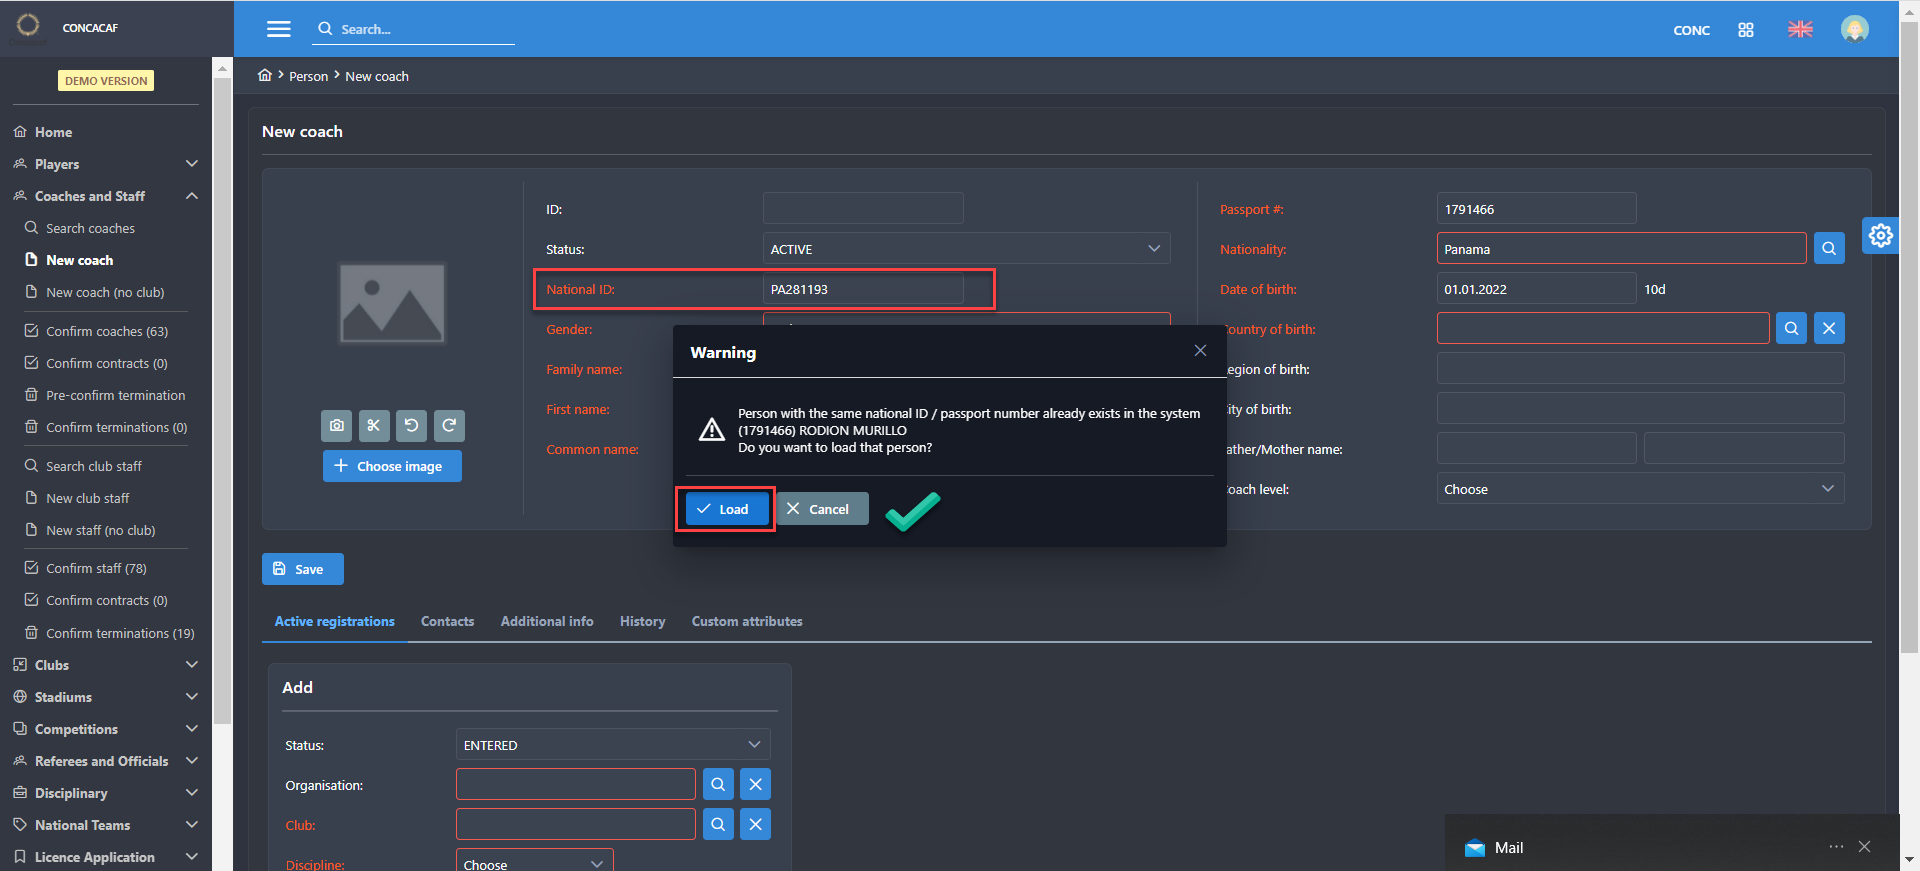Click Load in the Warning dialog
Image resolution: width=1920 pixels, height=871 pixels.
[726, 509]
